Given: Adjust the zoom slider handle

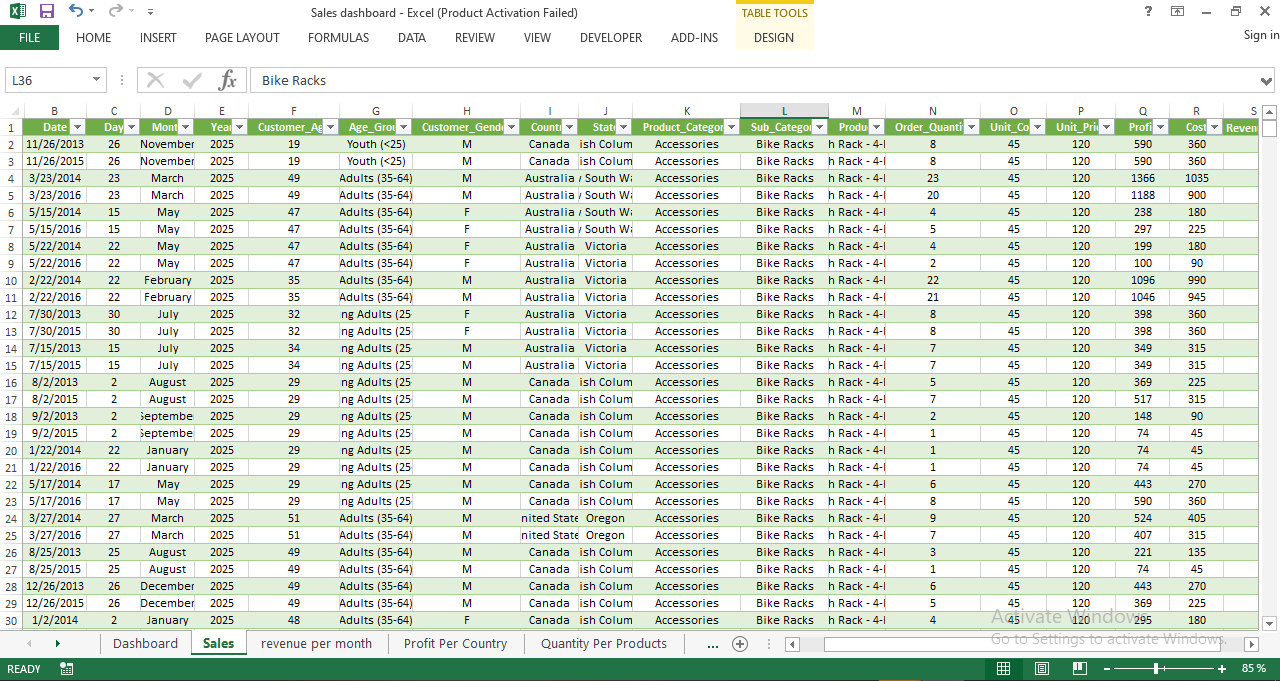Looking at the screenshot, I should (x=1156, y=668).
